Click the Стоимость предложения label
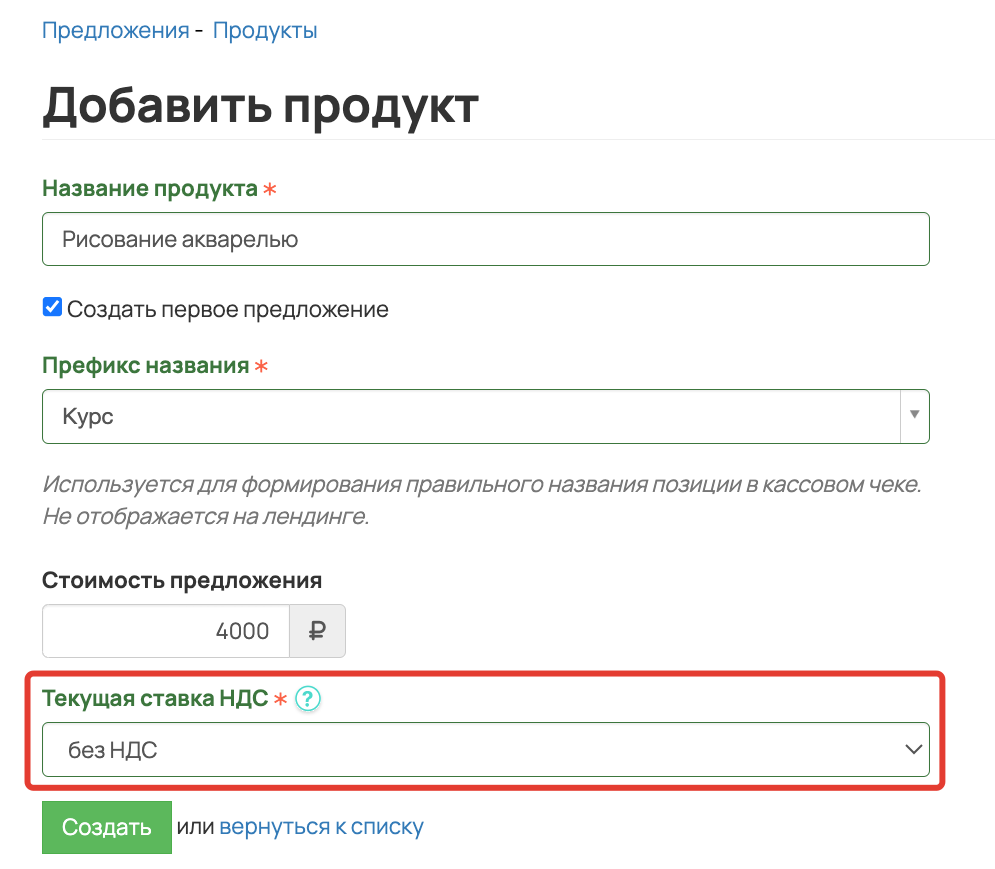This screenshot has height=869, width=995. pyautogui.click(x=182, y=580)
